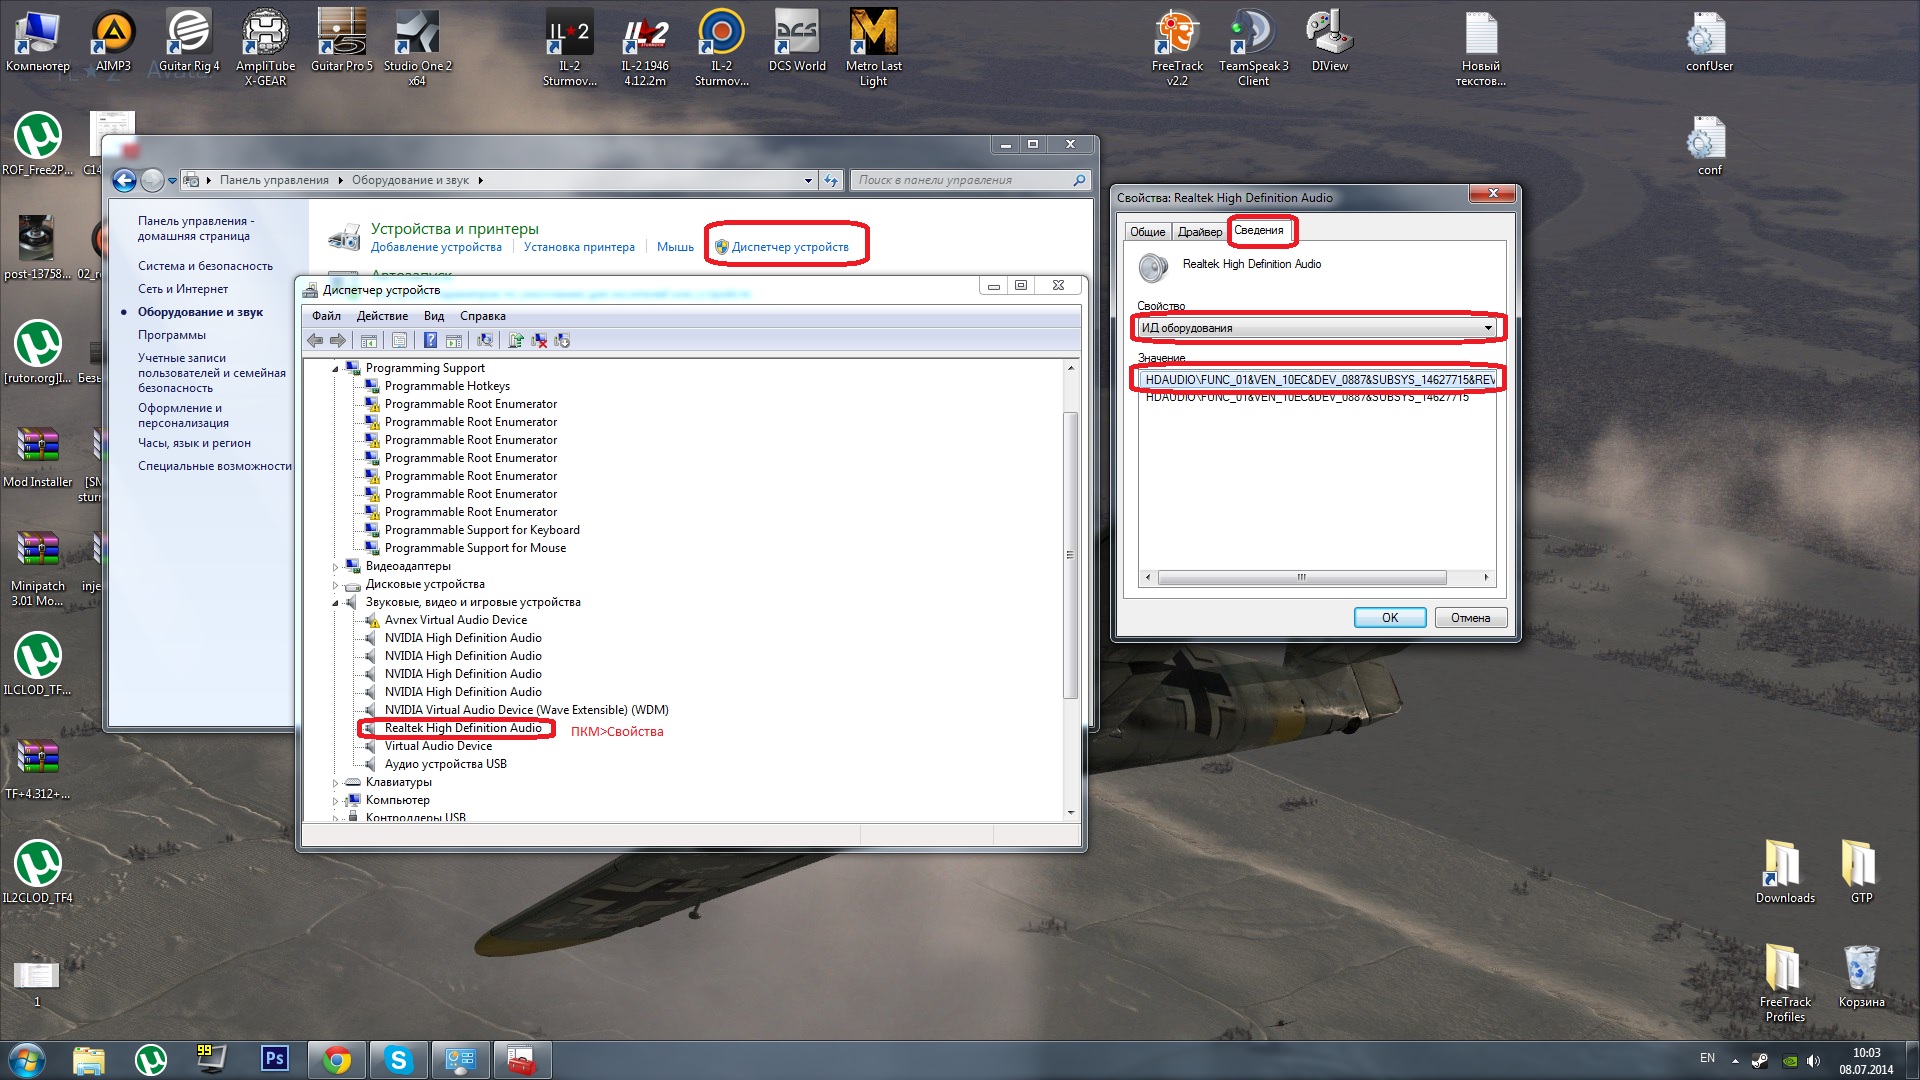Open Guitar Pro 5 desktop icon
The height and width of the screenshot is (1080, 1920).
pos(341,42)
